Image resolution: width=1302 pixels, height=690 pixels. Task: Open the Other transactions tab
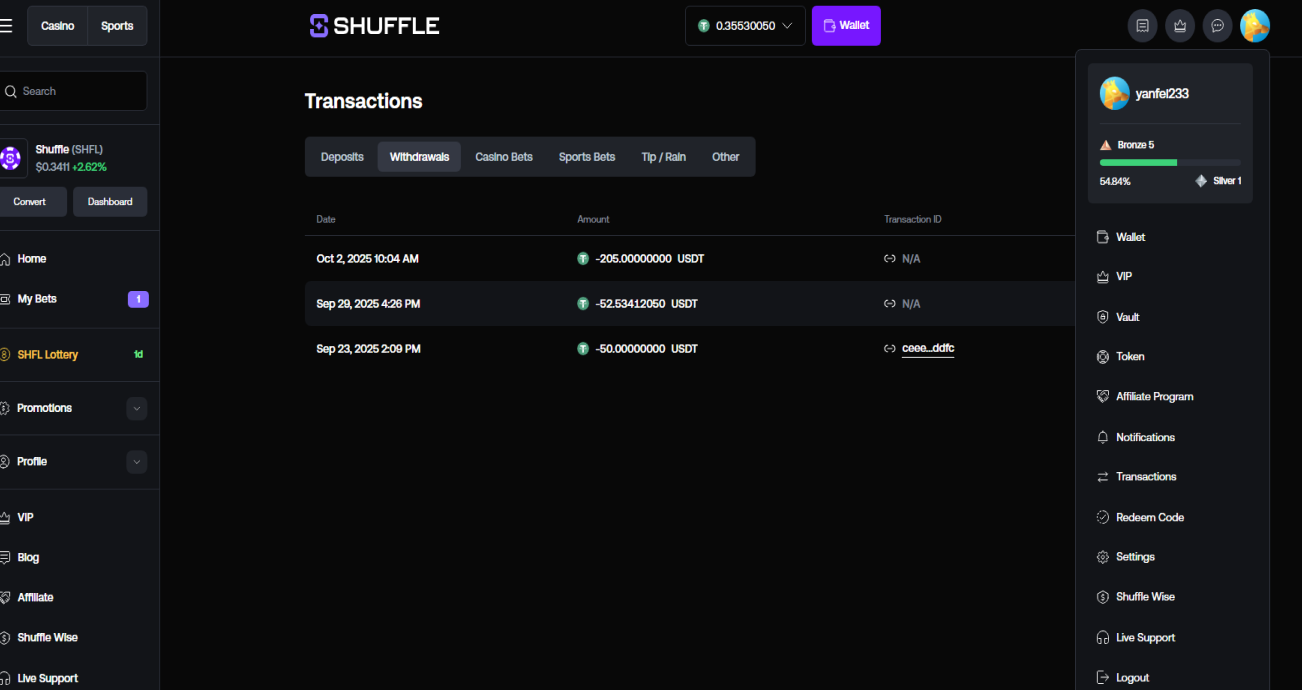pos(726,157)
